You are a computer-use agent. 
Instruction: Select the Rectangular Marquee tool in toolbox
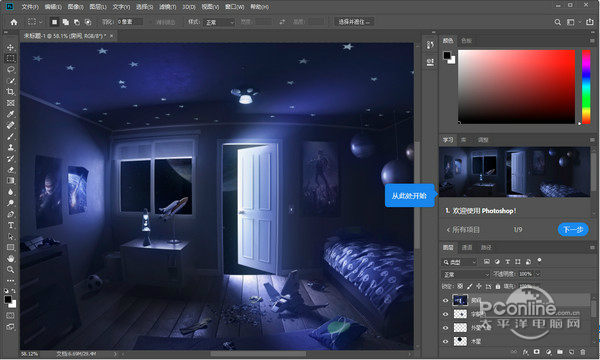coord(10,59)
